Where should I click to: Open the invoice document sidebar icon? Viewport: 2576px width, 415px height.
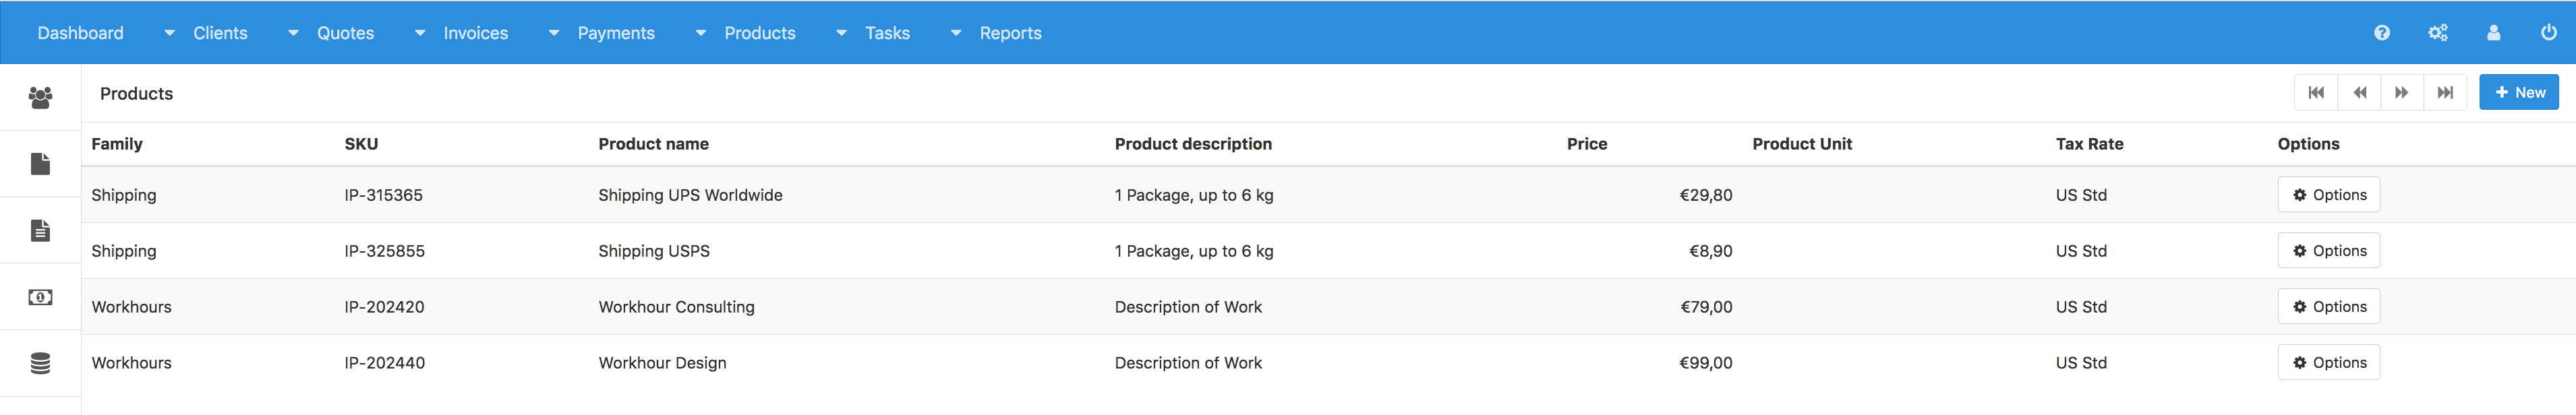tap(40, 231)
